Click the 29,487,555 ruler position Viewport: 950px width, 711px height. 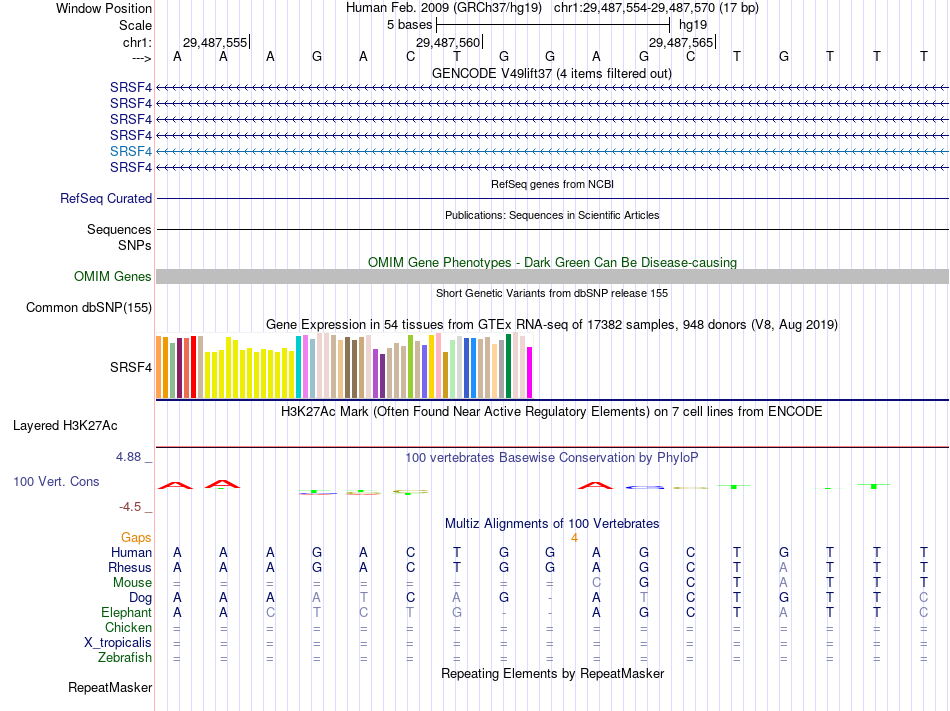215,42
